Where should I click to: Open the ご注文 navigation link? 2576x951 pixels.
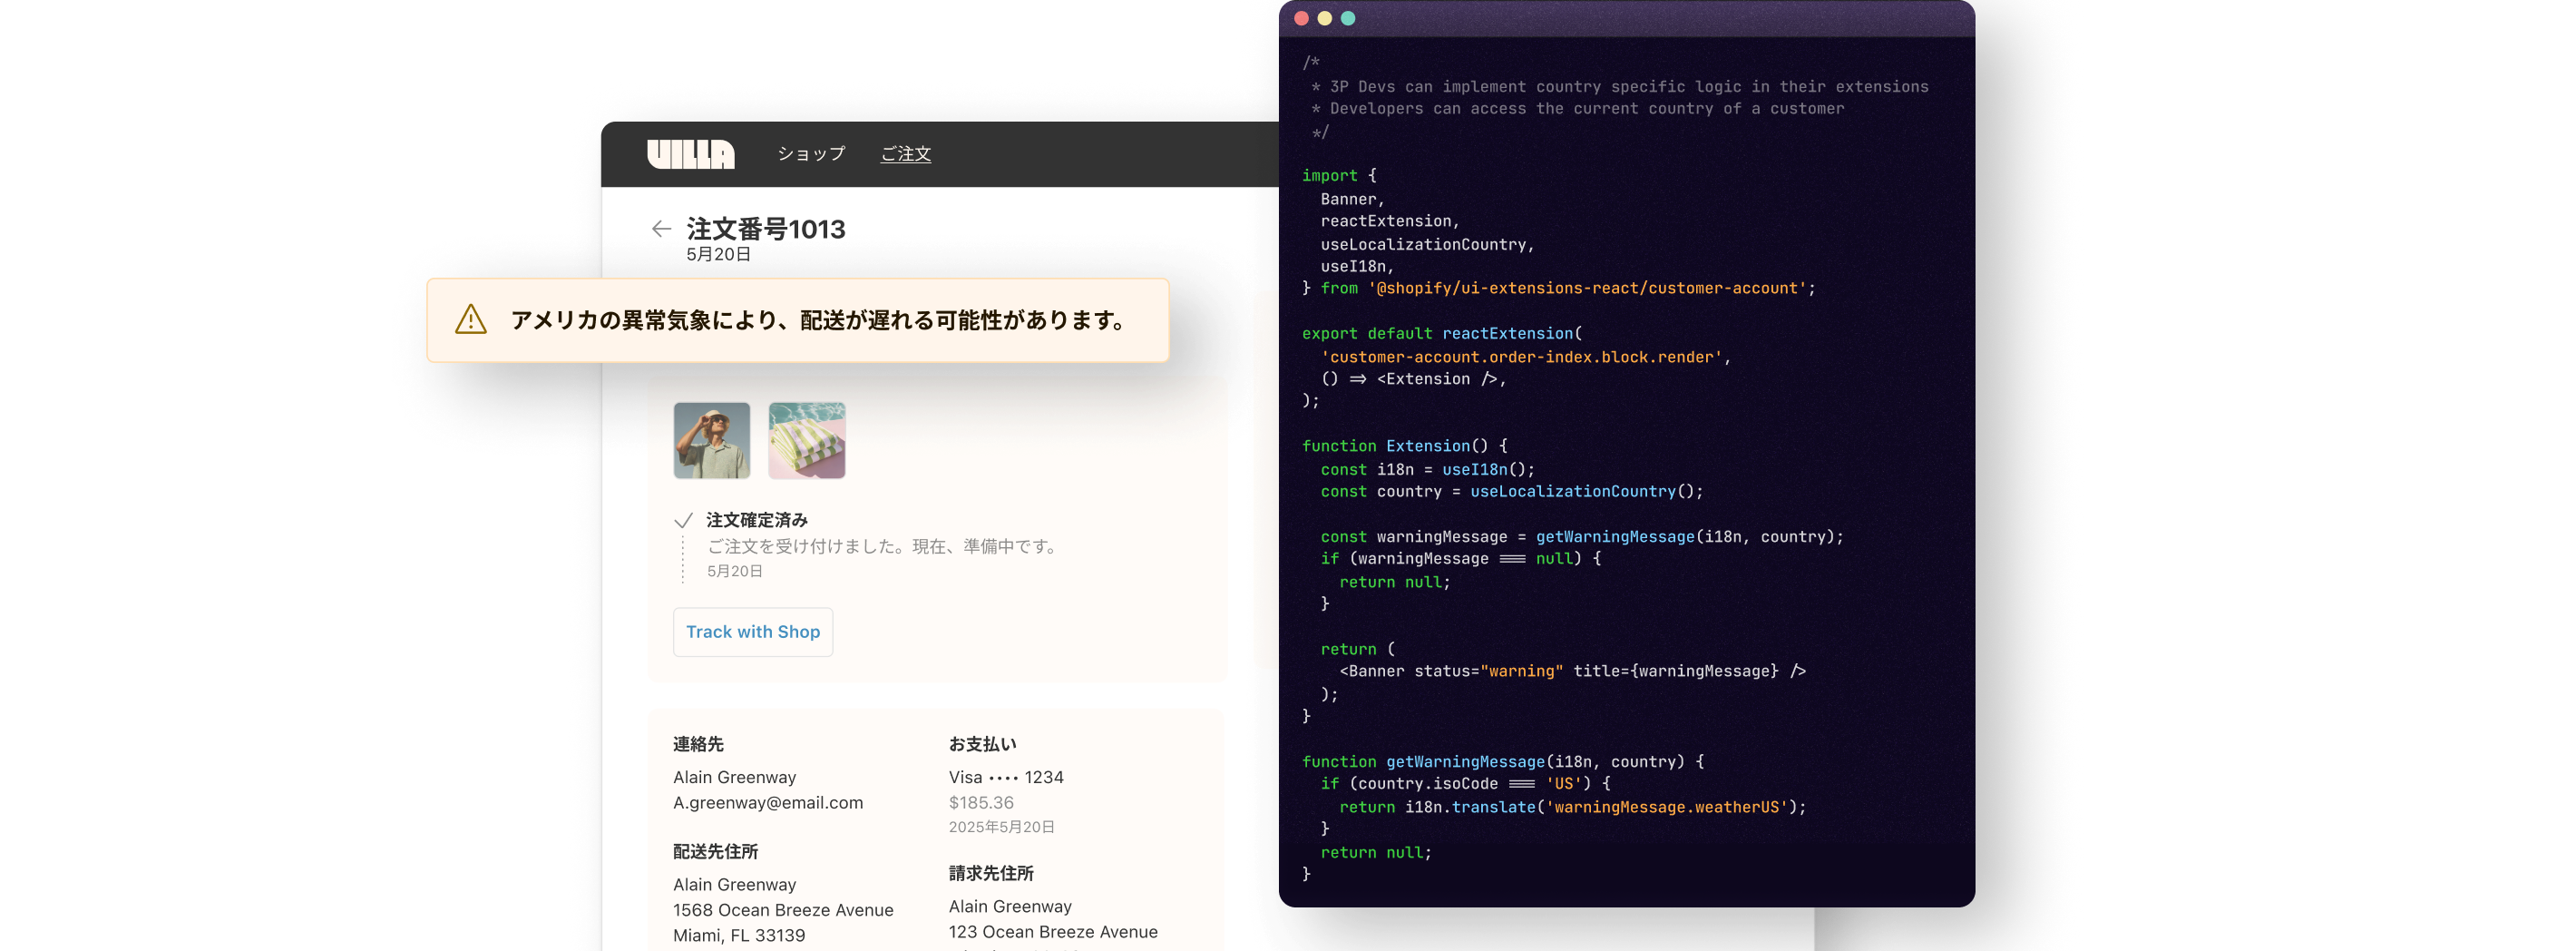(906, 154)
